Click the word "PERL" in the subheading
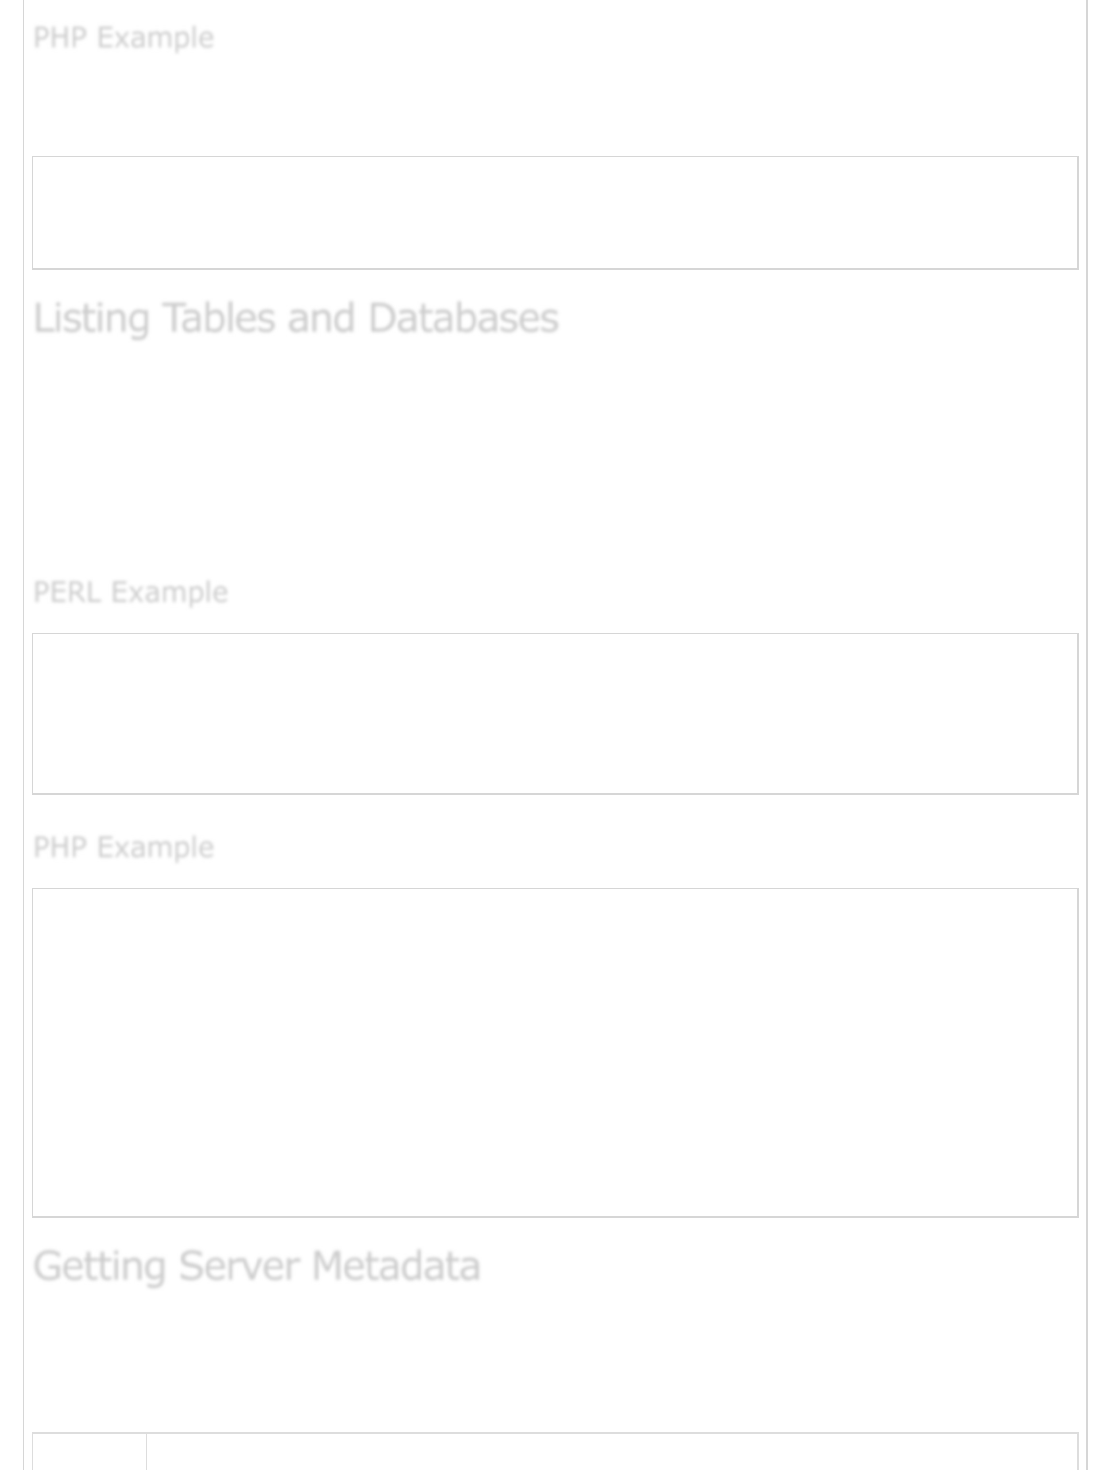Screen dimensions: 1110x1470 [67, 592]
